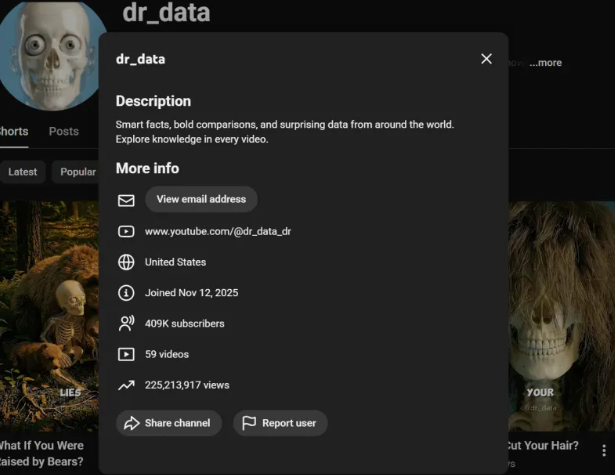Viewport: 615px width, 475px height.
Task: Expand channel description with ...more
Action: click(x=546, y=63)
